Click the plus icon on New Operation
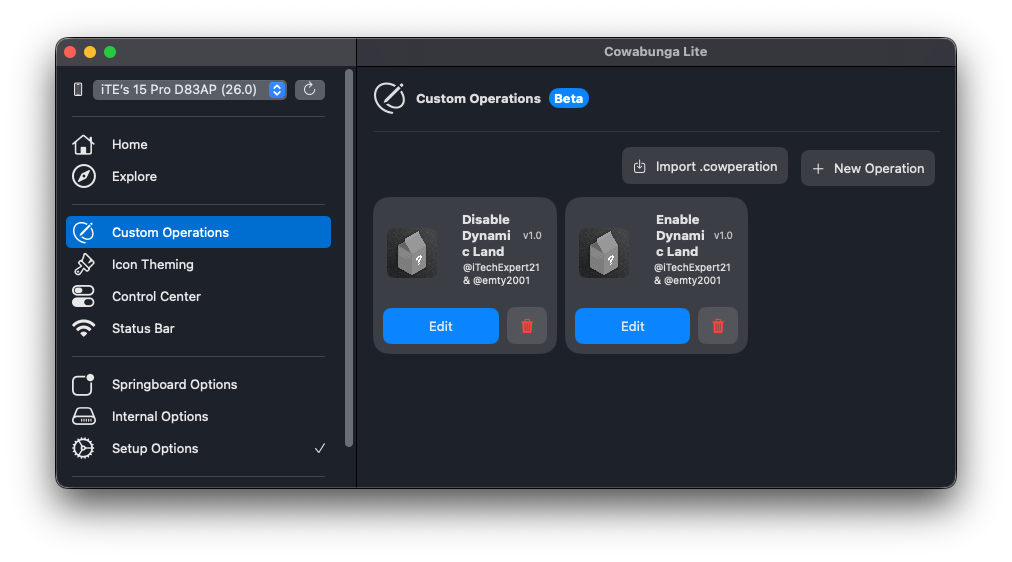1012x562 pixels. tap(818, 169)
